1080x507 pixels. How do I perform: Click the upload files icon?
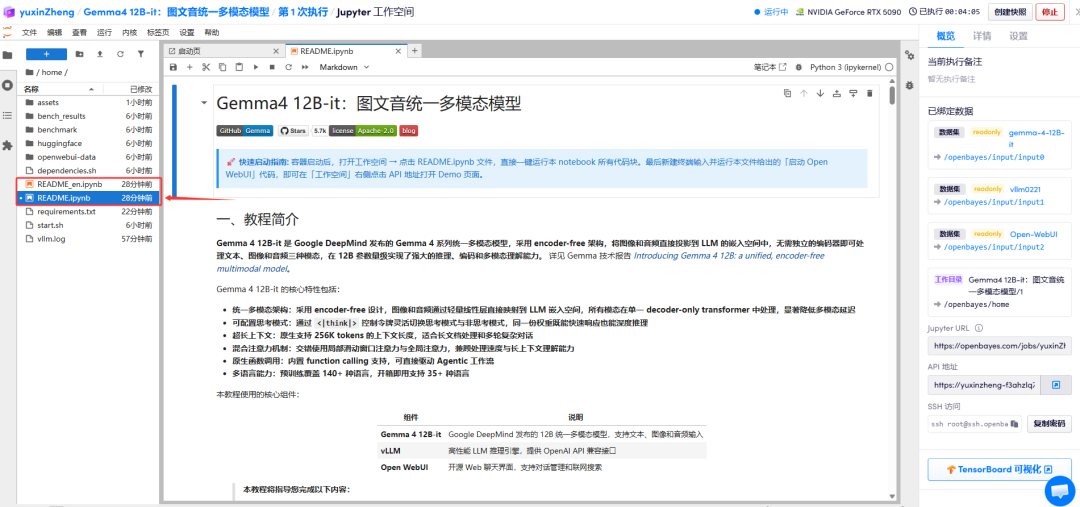[x=100, y=54]
